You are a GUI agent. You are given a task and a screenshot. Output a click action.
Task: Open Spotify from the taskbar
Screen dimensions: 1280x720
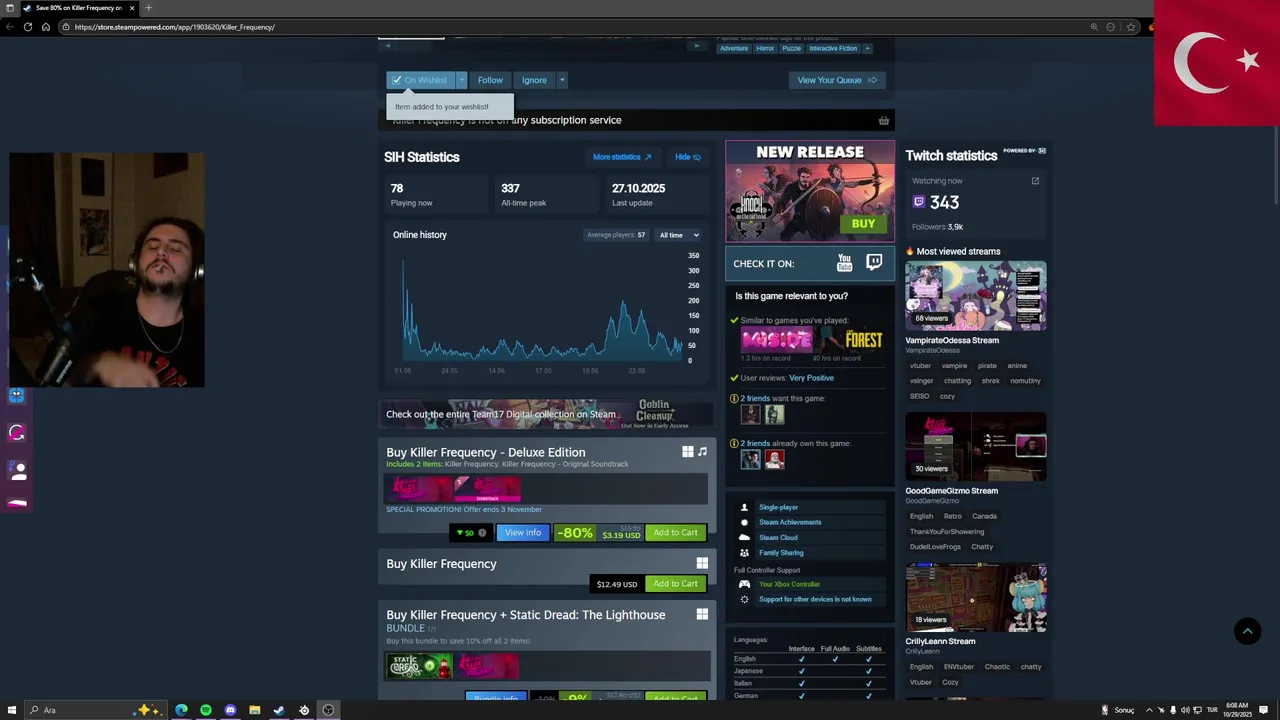[206, 710]
